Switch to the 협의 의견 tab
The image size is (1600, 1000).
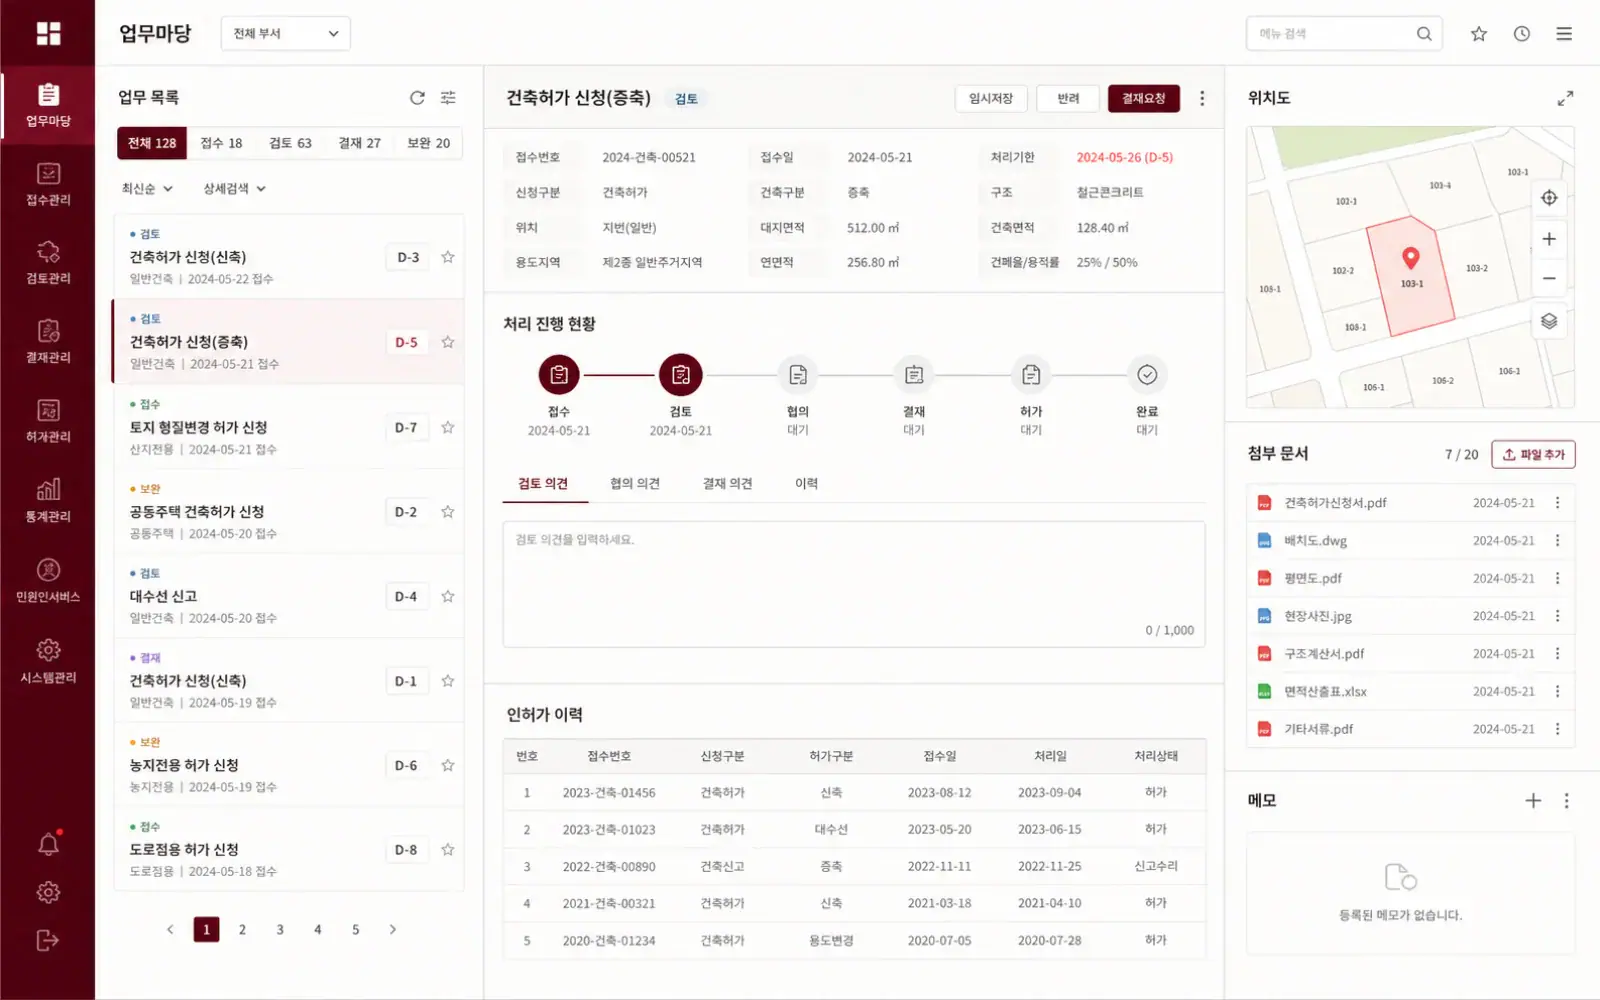click(x=635, y=483)
